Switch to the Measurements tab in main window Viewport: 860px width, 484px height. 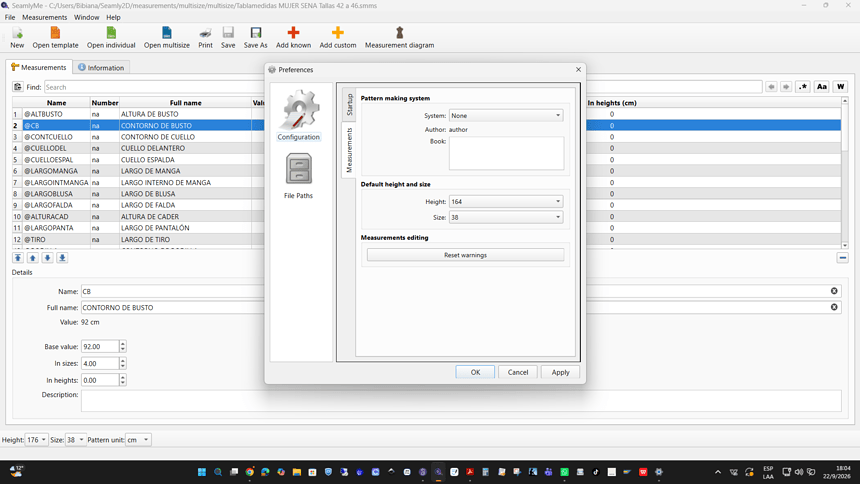pos(39,67)
